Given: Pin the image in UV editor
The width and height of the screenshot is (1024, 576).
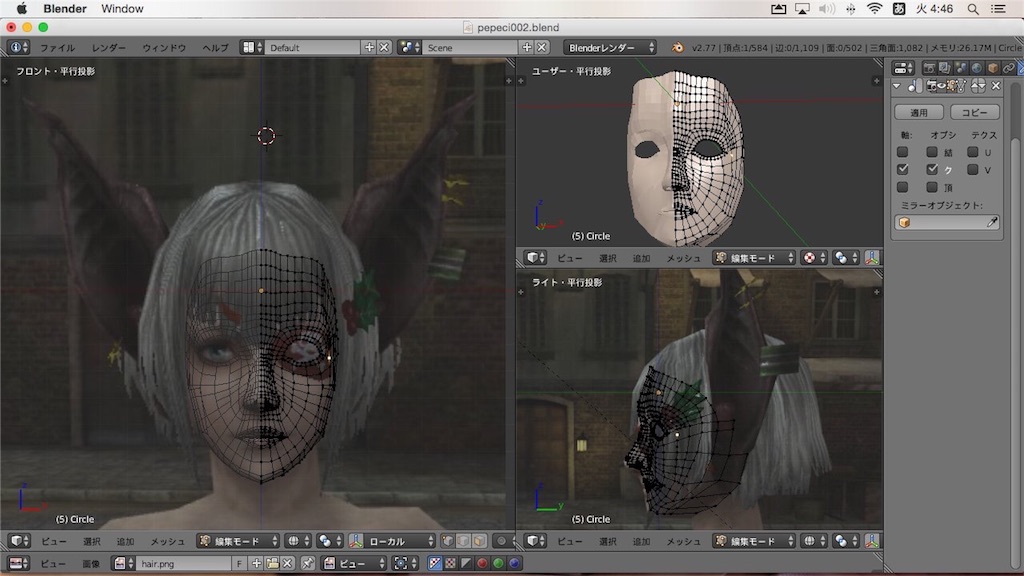Looking at the screenshot, I should pyautogui.click(x=307, y=563).
